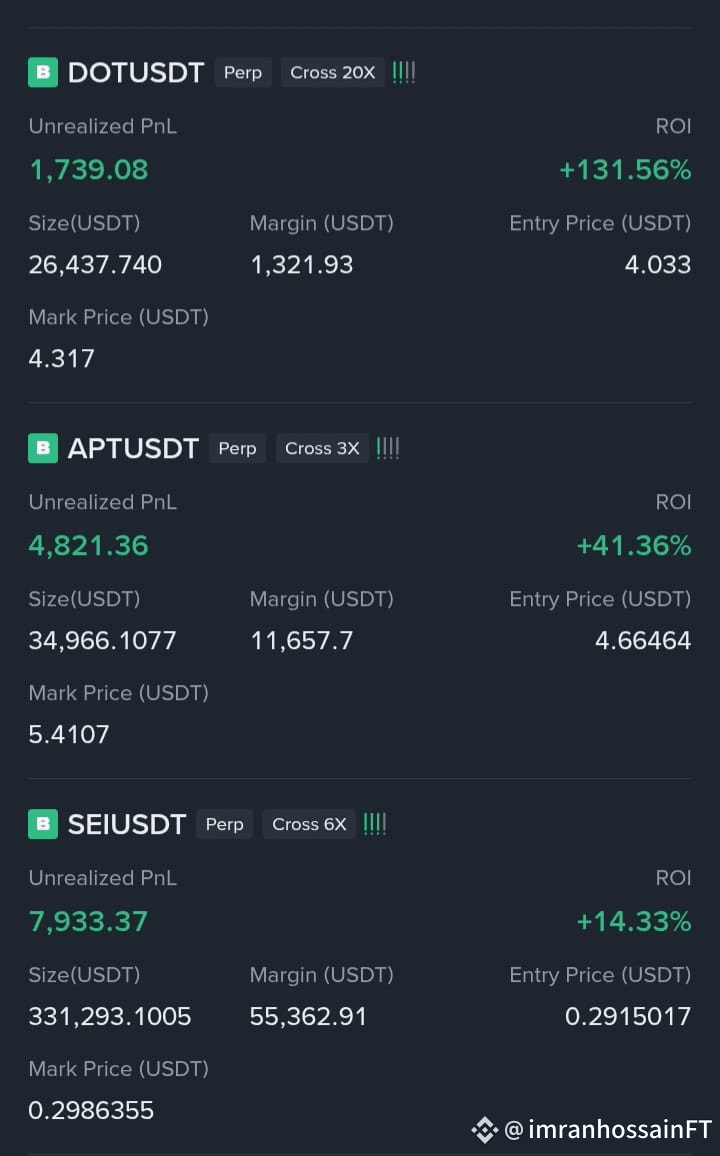Tap the DOTUSDT ADL indicator bars
The height and width of the screenshot is (1156, 720).
pos(404,72)
